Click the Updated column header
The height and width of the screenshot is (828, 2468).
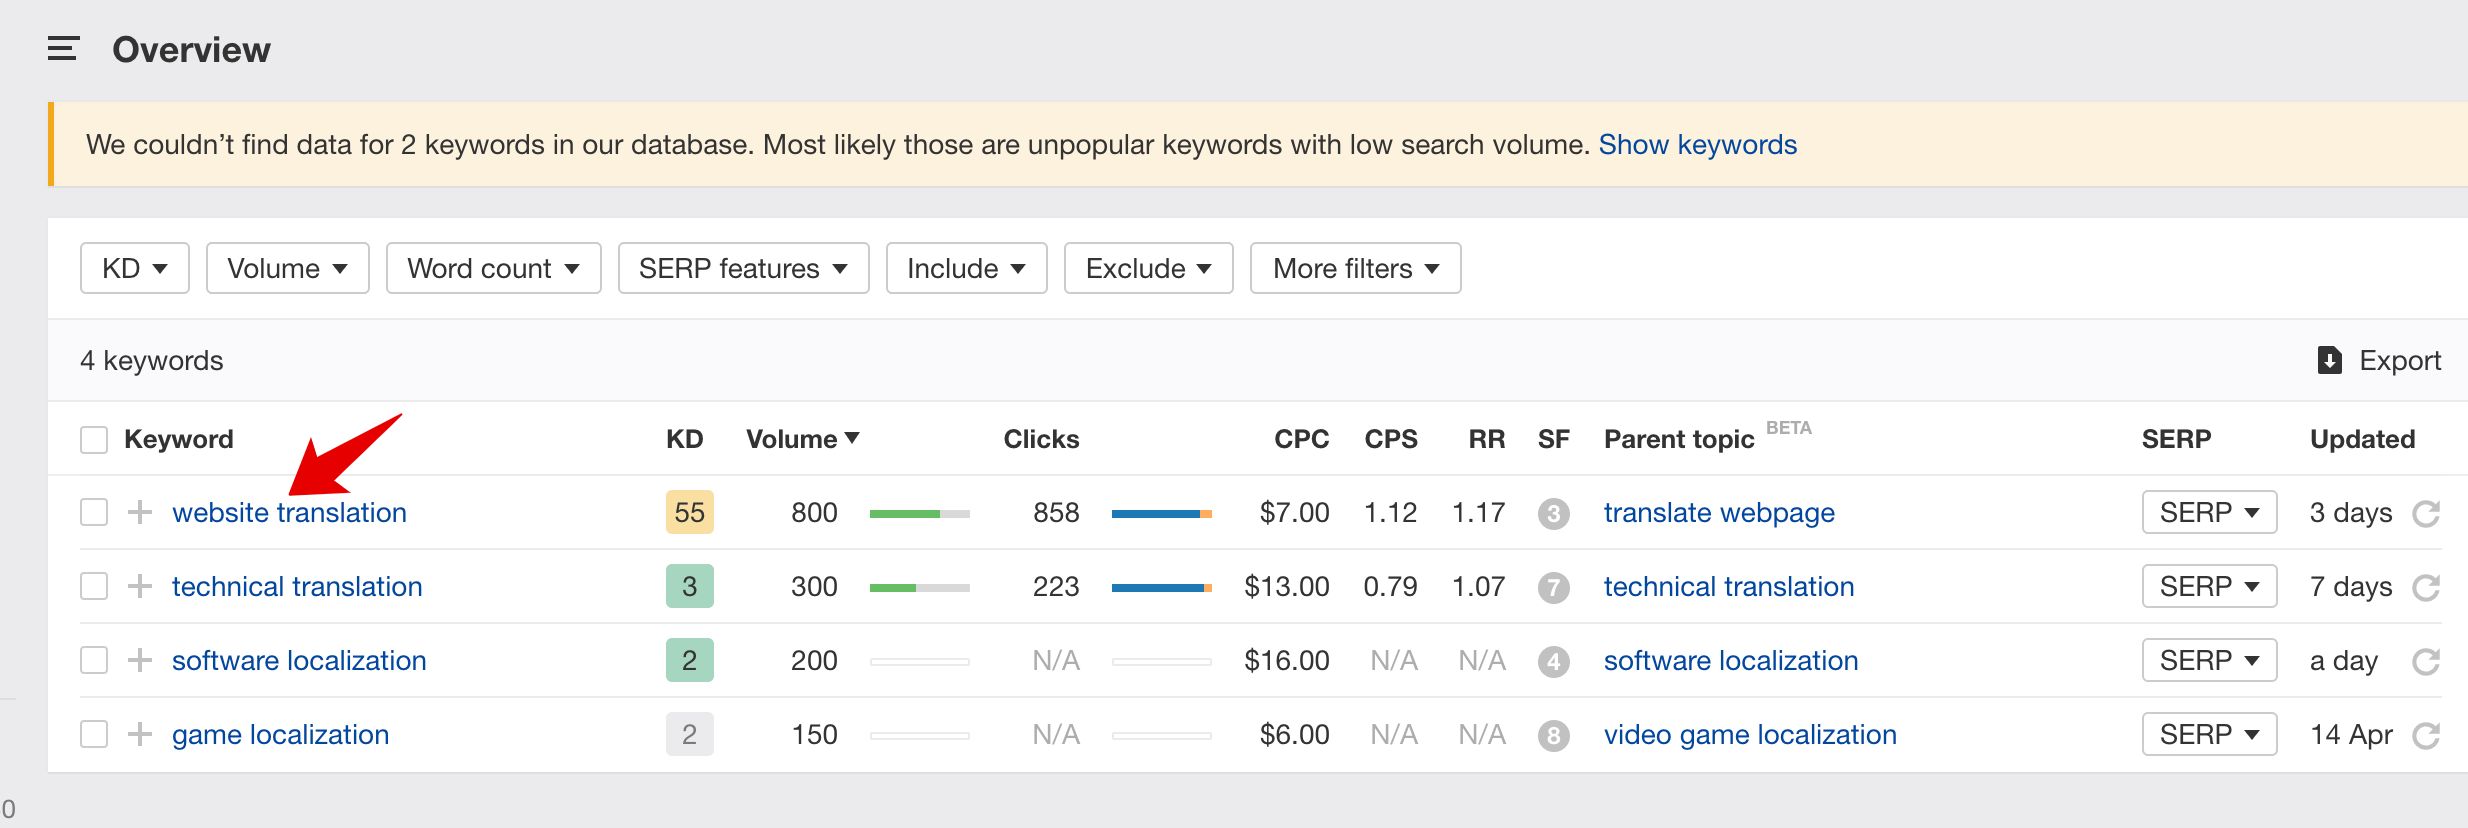[2362, 439]
